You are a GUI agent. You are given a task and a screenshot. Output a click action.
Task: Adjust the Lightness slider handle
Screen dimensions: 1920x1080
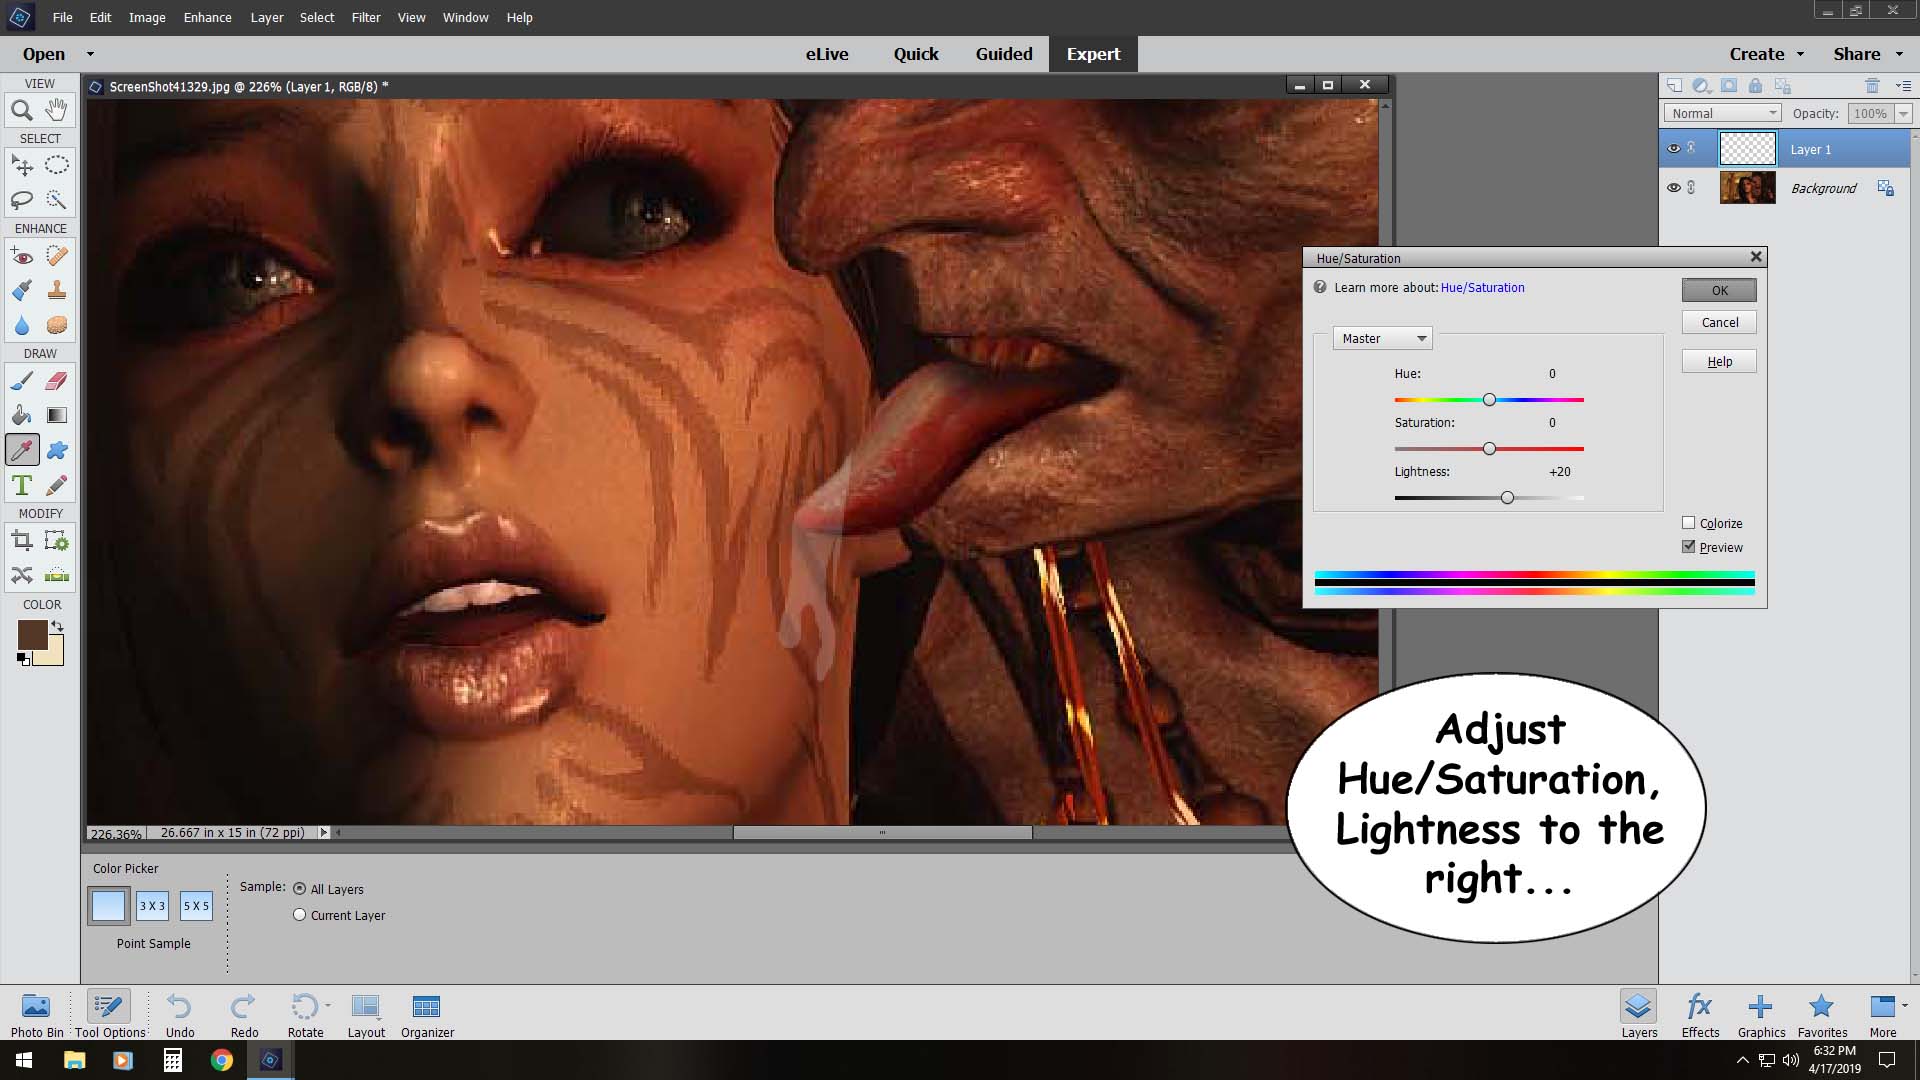tap(1507, 497)
